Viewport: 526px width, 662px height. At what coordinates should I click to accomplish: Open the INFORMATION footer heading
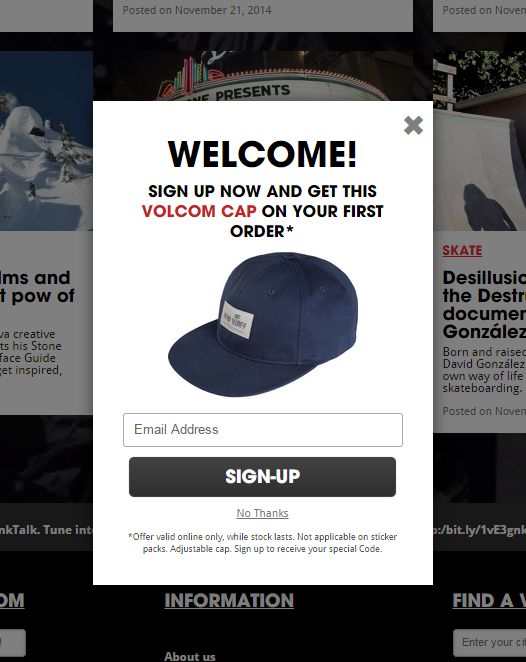click(229, 600)
